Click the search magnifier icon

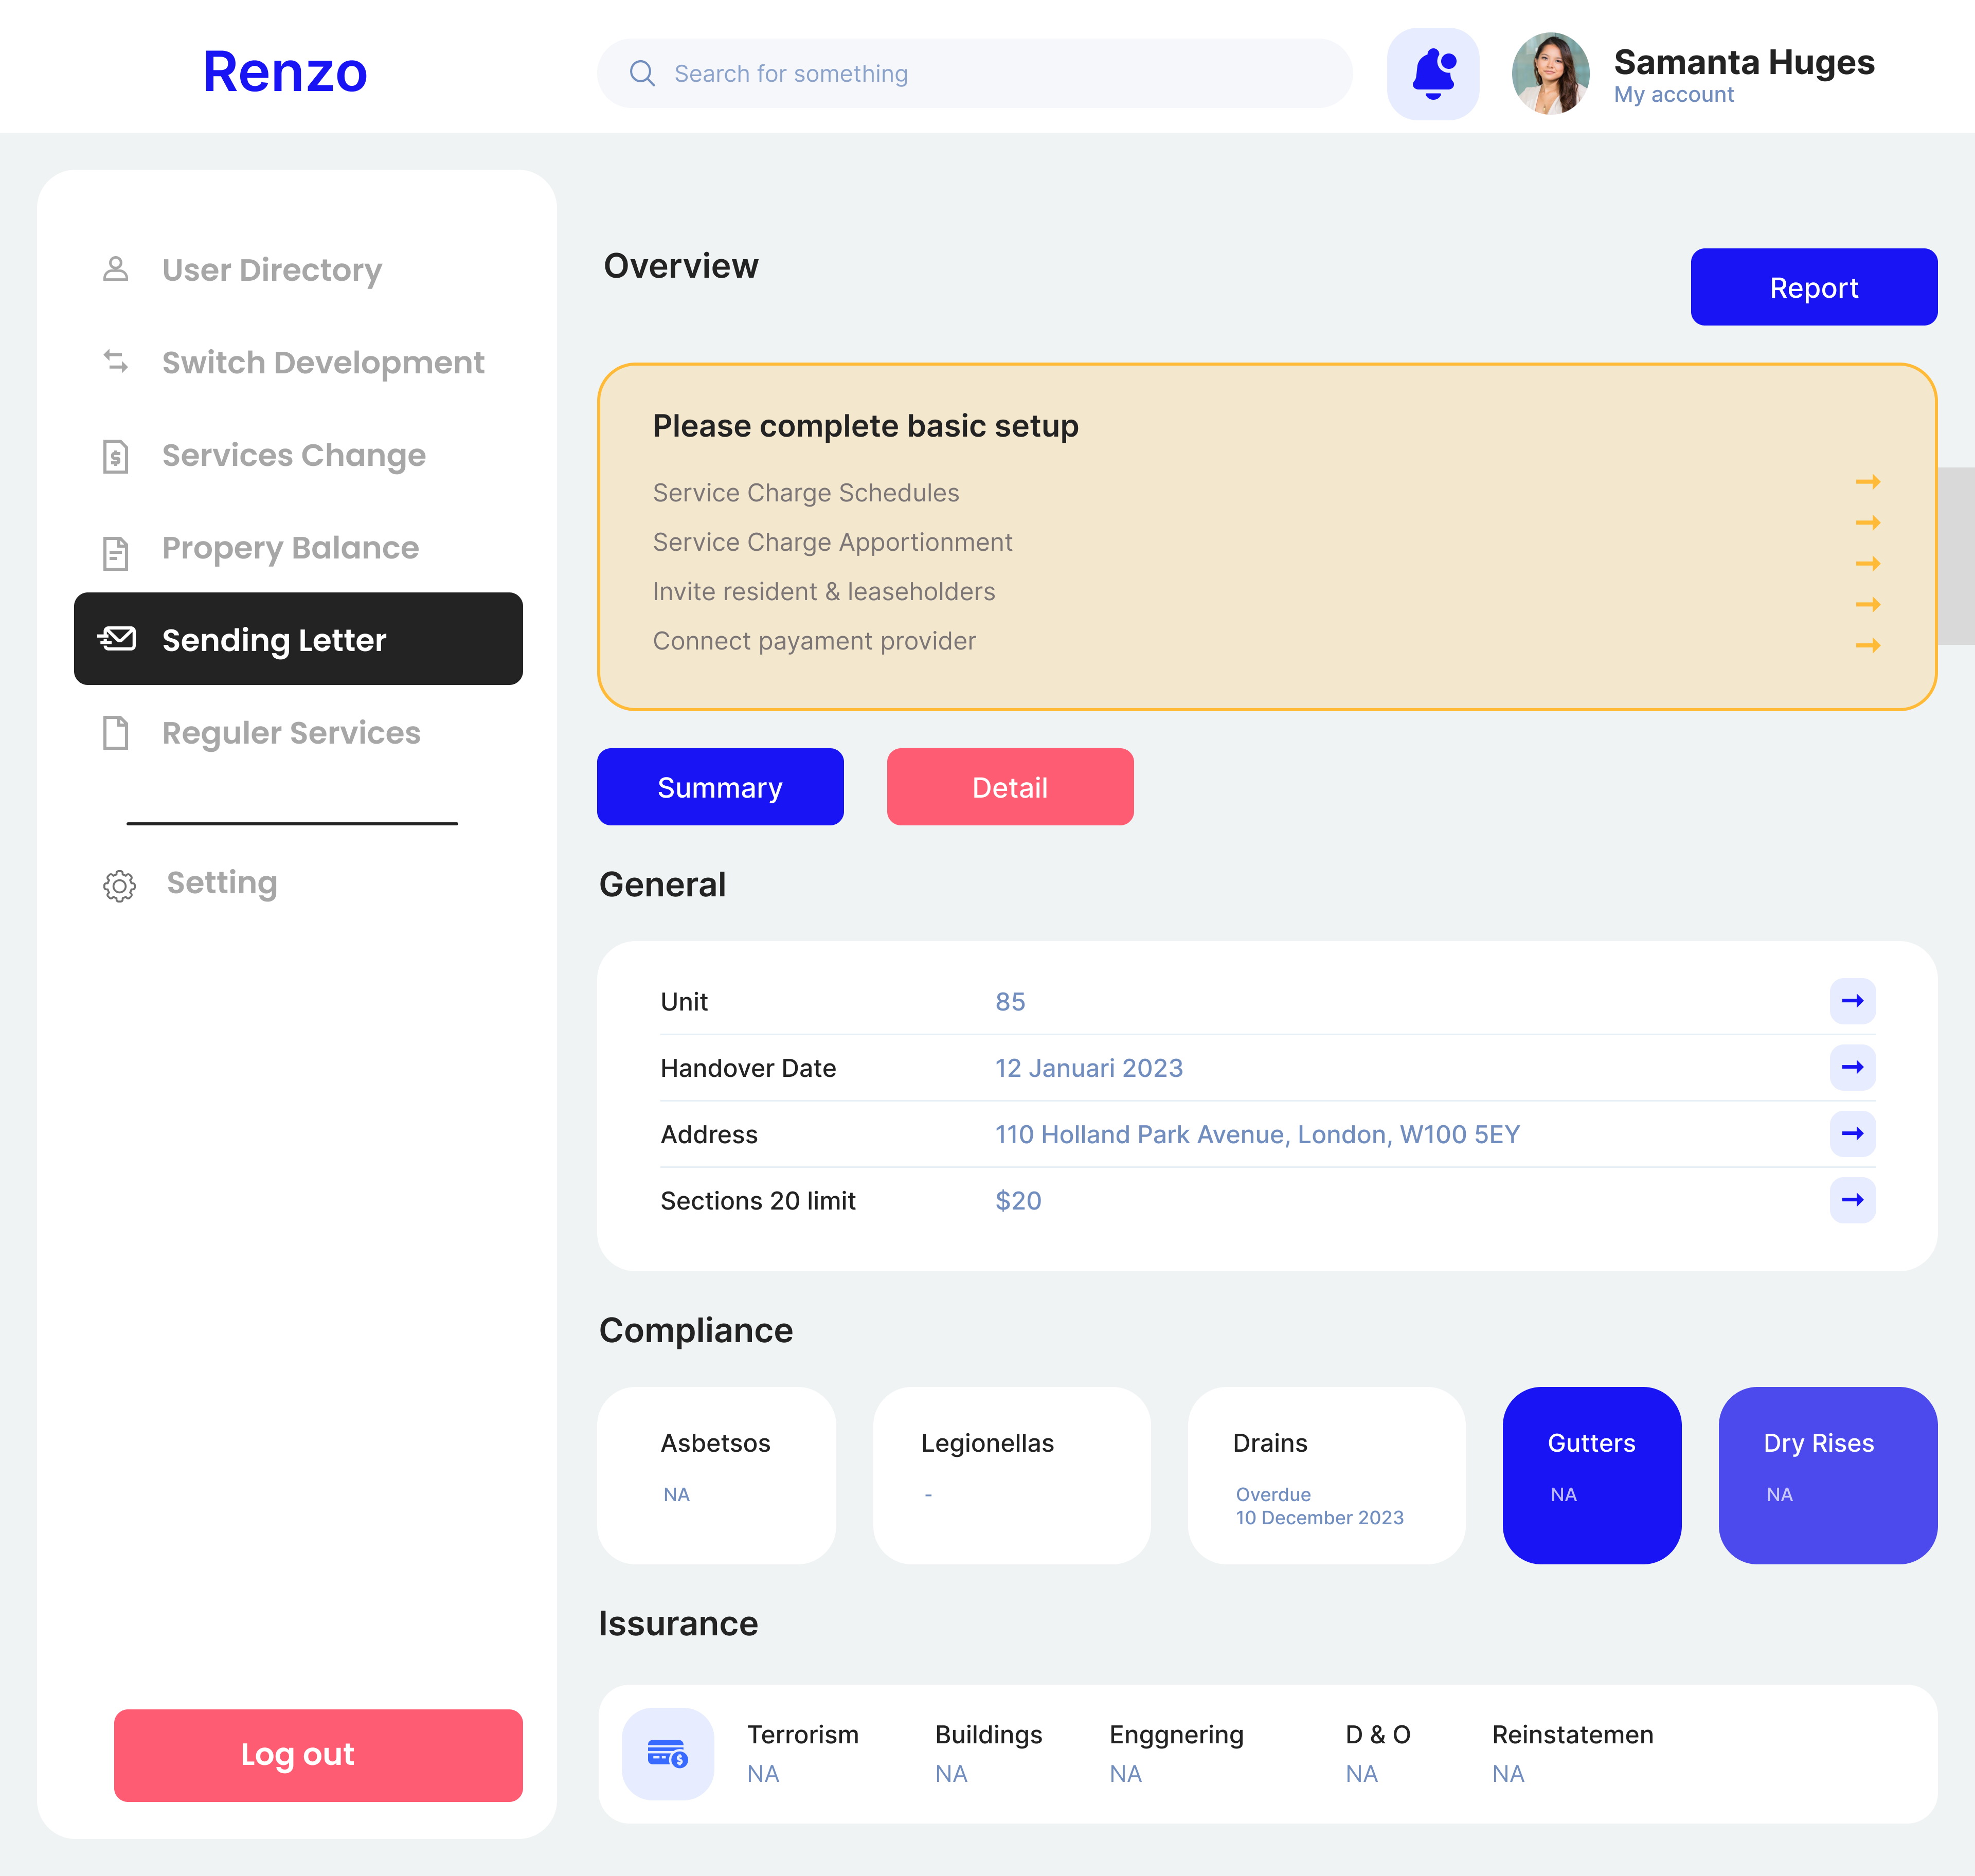tap(642, 74)
